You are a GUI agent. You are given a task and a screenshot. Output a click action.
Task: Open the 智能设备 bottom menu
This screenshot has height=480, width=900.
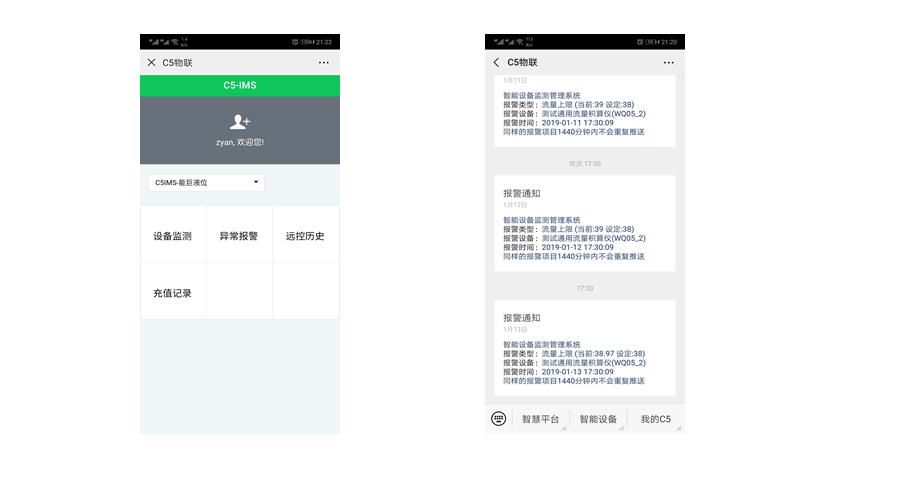coord(598,419)
